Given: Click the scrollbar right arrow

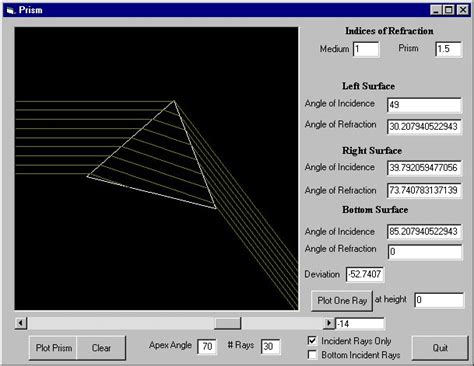Looking at the screenshot, I should [x=329, y=323].
